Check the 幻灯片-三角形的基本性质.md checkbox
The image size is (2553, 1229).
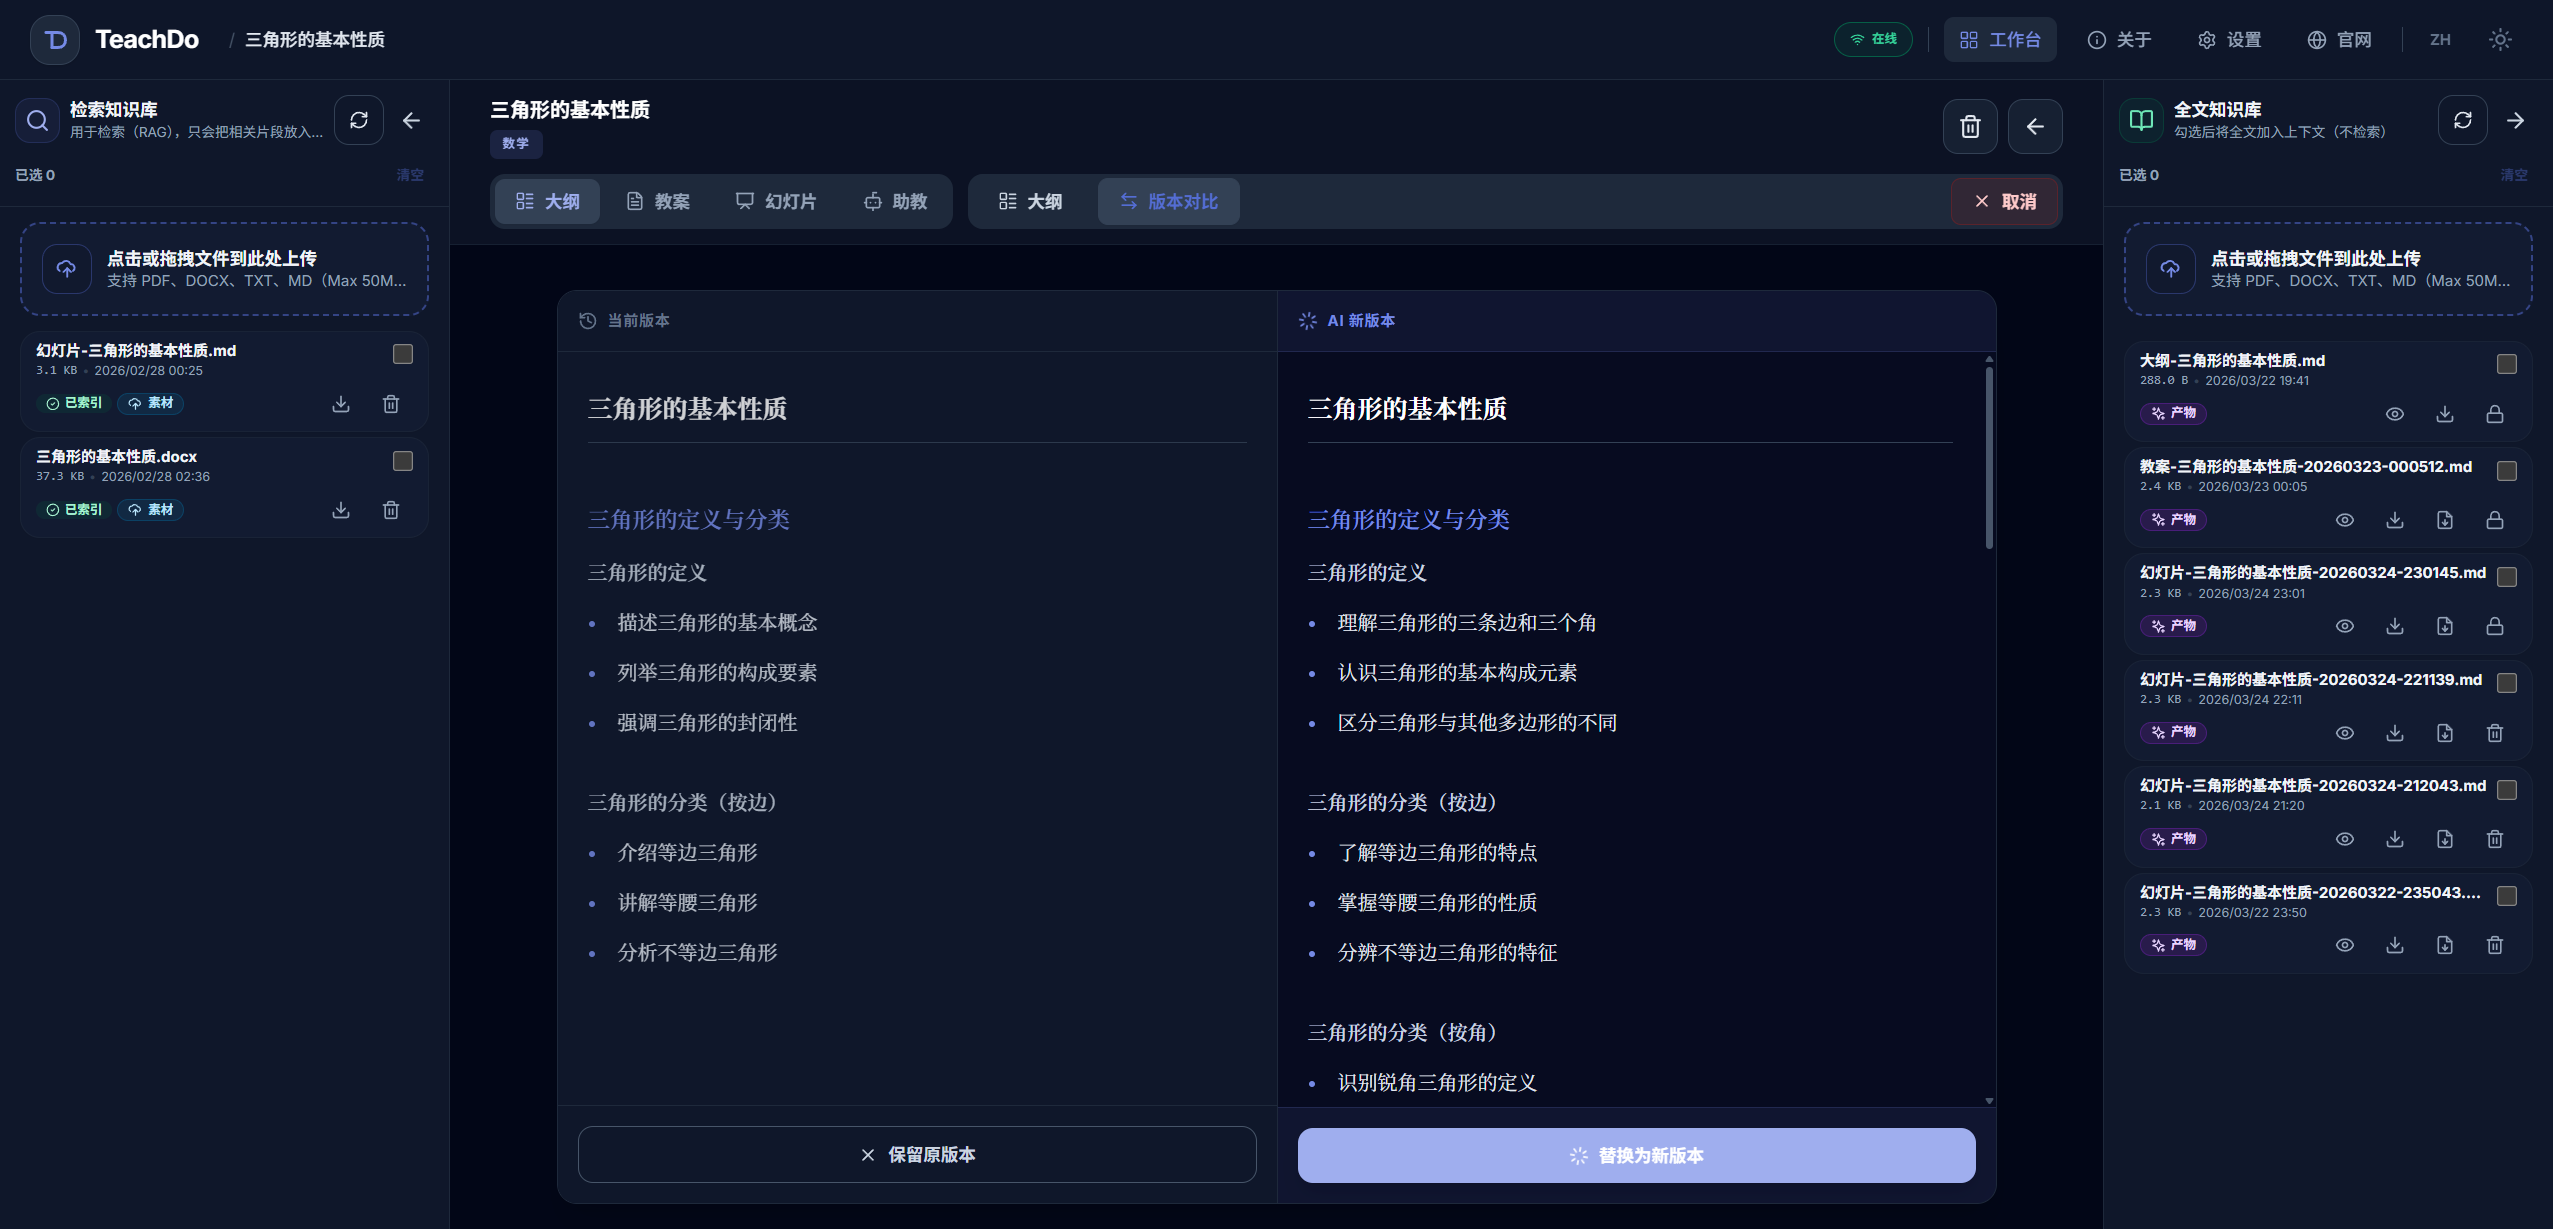coord(403,353)
